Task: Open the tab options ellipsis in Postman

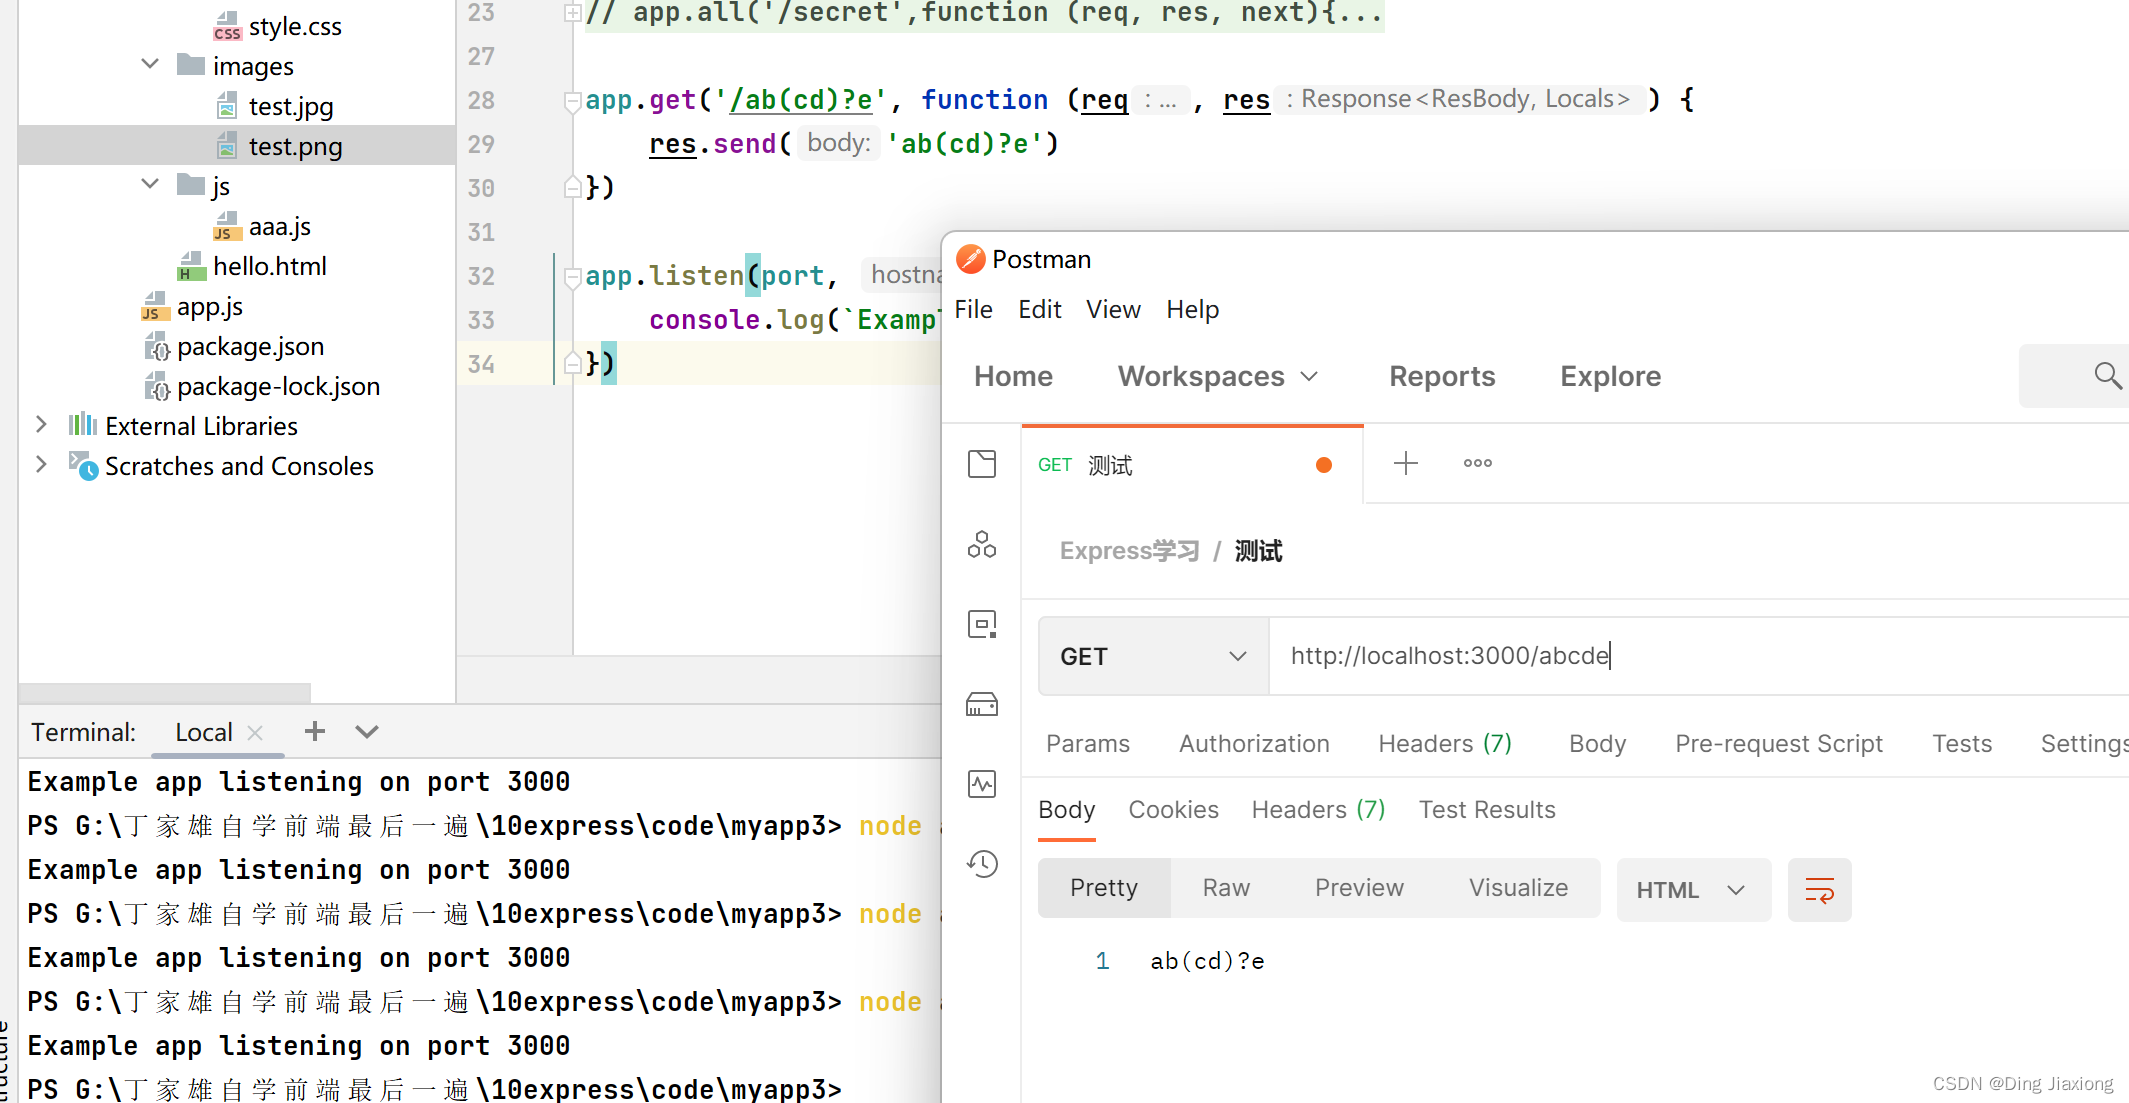Action: coord(1478,463)
